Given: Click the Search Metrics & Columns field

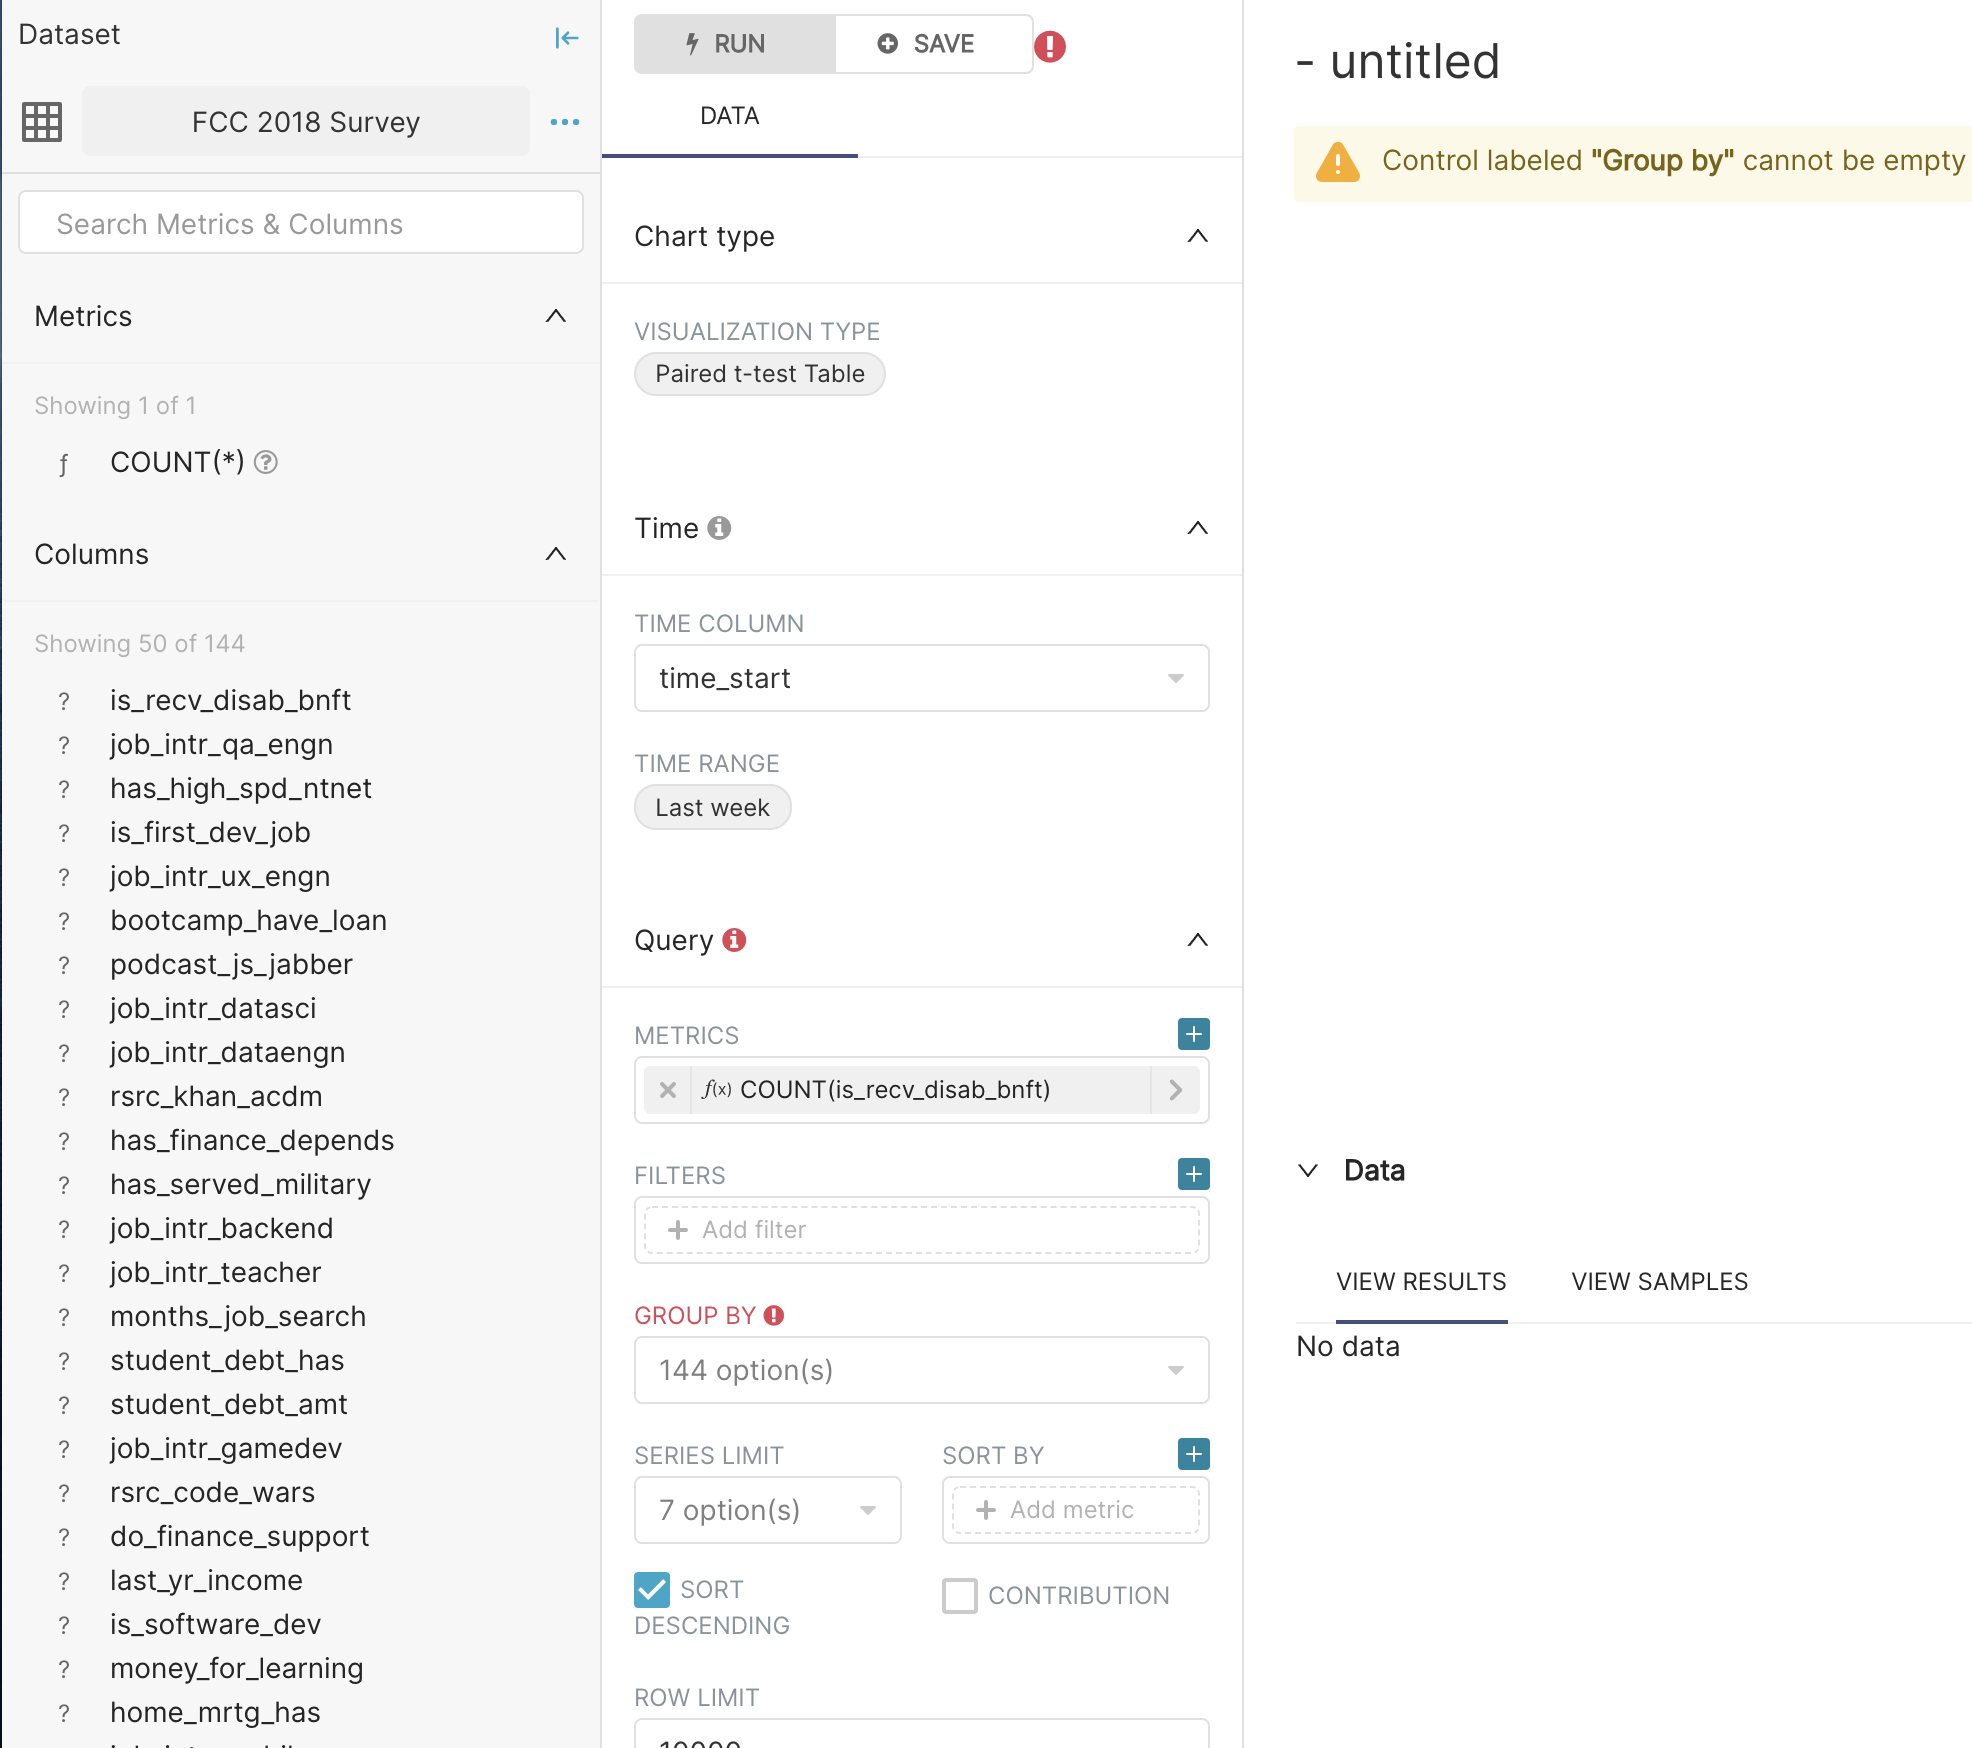Looking at the screenshot, I should coord(300,222).
